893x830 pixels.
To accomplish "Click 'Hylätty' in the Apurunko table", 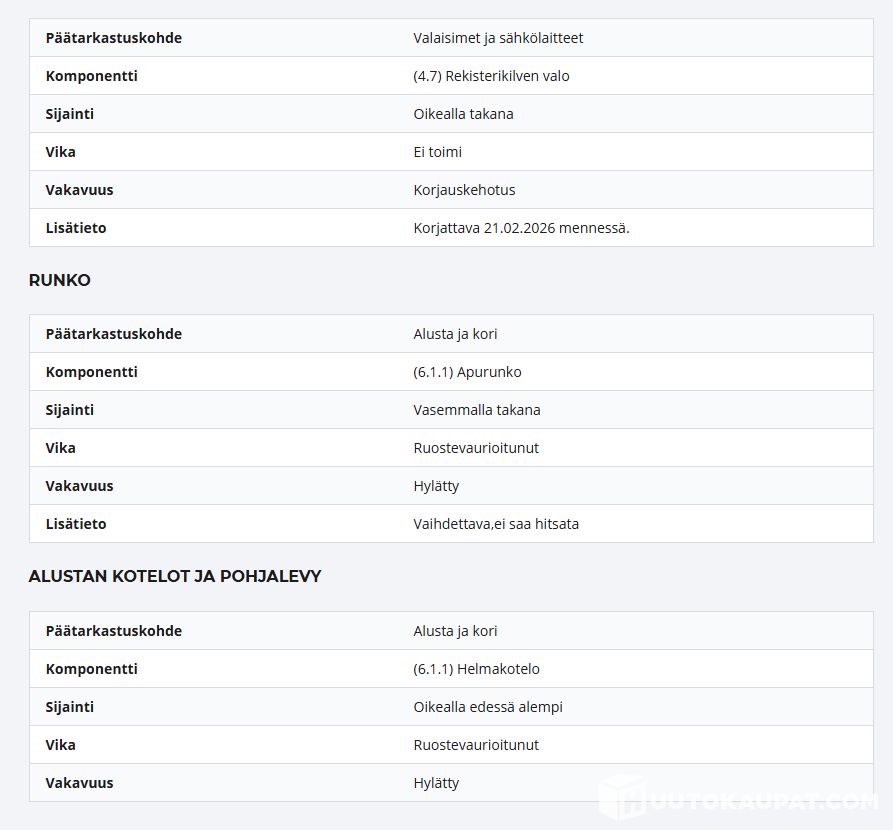I will [x=436, y=486].
